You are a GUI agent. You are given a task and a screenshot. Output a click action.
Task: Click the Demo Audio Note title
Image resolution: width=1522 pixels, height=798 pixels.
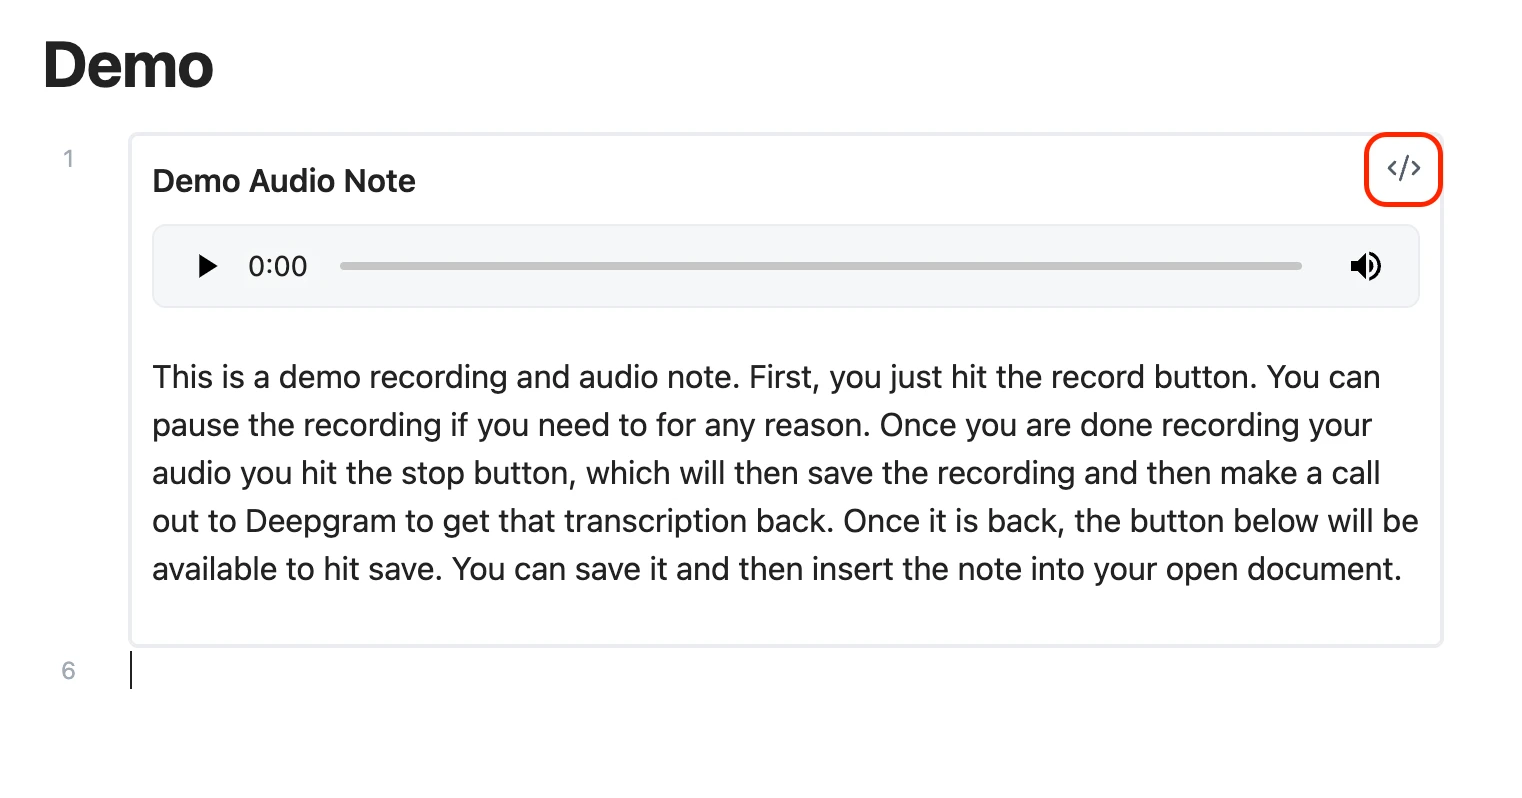pos(283,181)
